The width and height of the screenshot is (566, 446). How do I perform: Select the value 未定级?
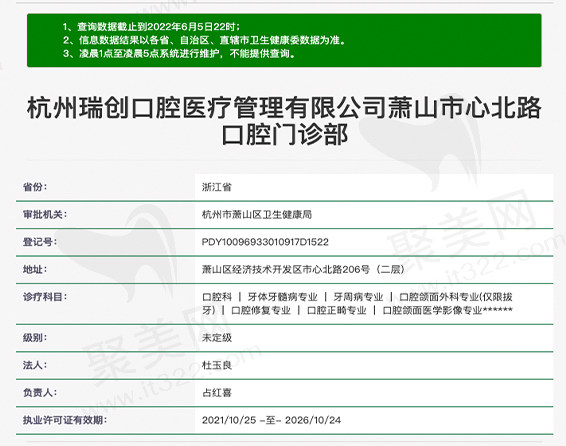coord(217,338)
